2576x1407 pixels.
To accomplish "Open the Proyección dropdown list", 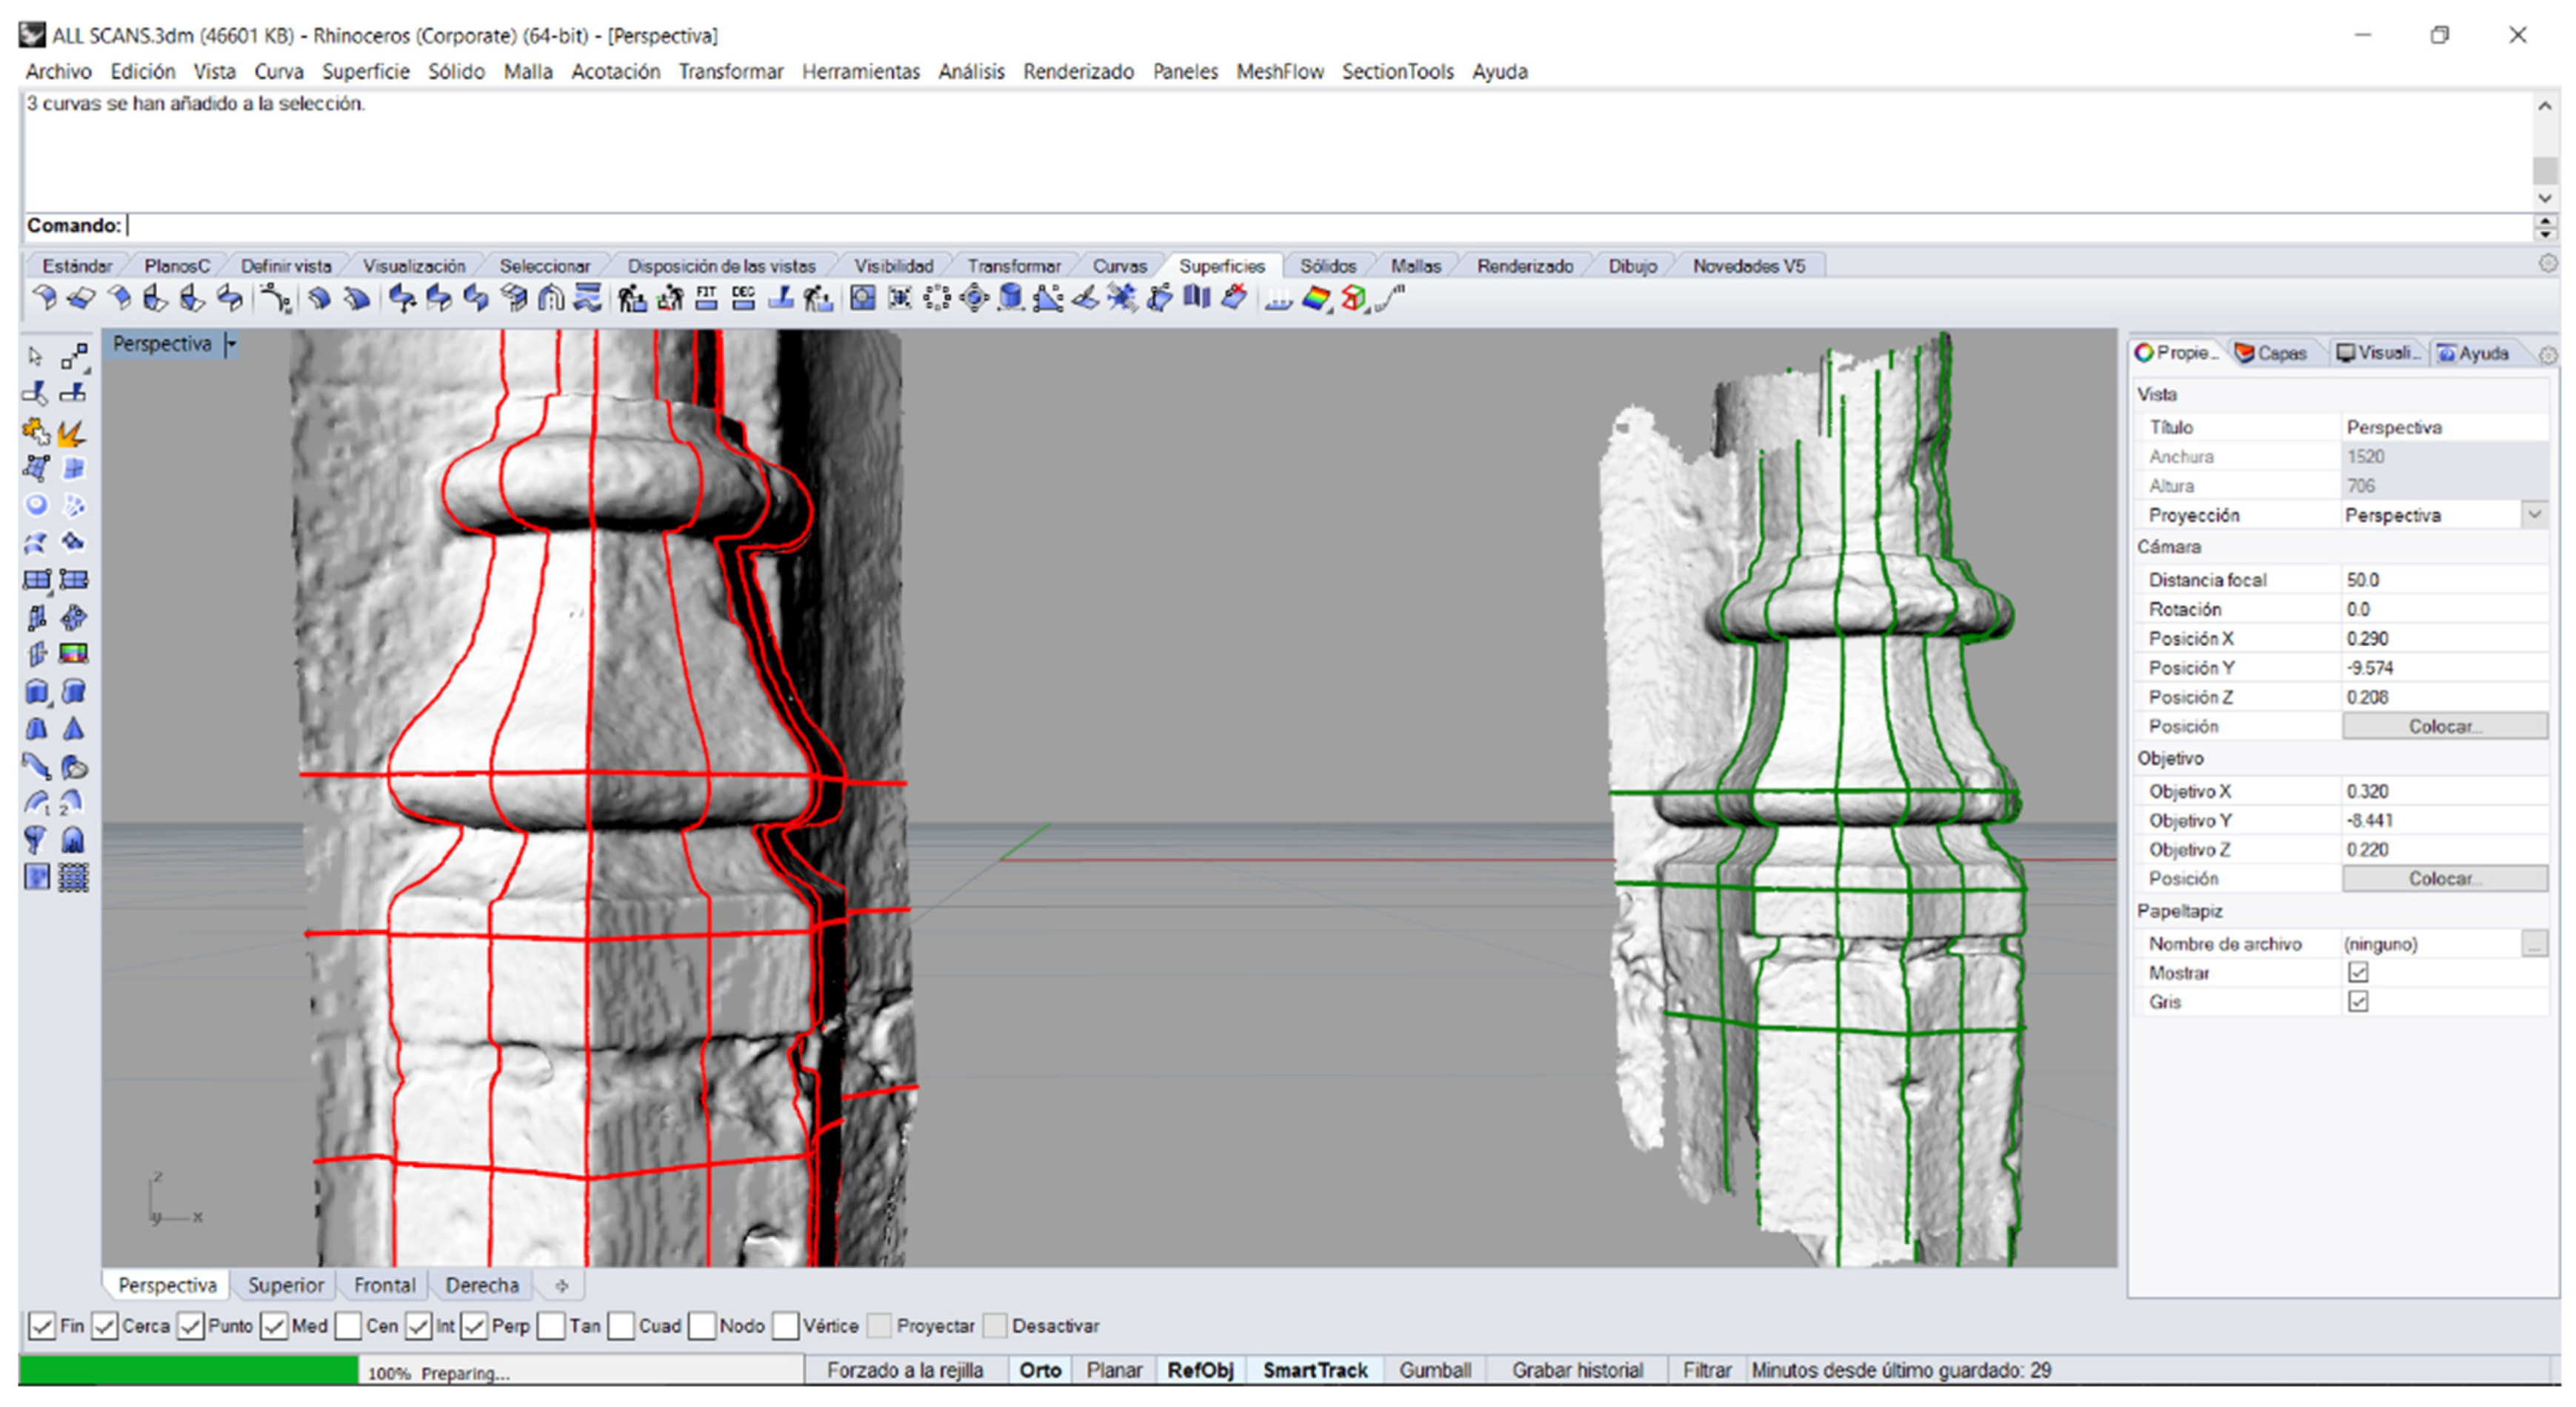I will 2534,515.
